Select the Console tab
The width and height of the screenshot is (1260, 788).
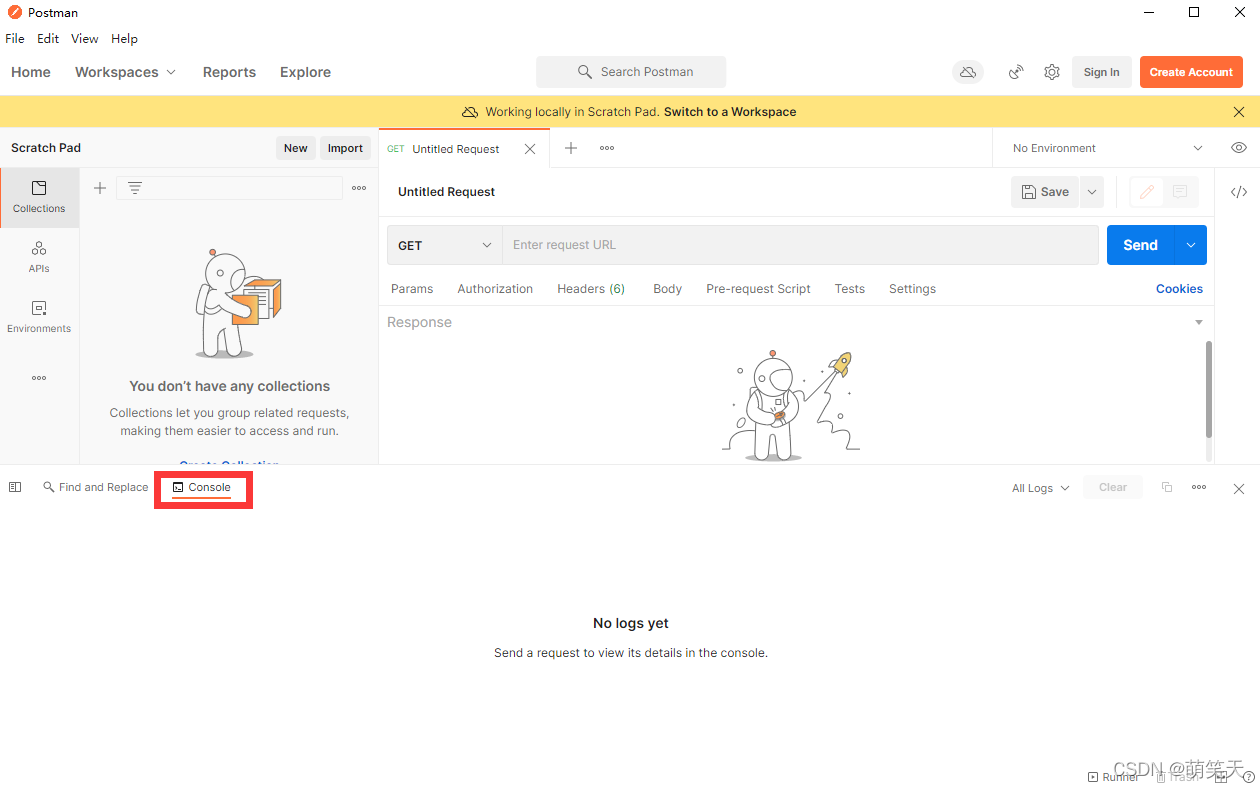pos(202,487)
